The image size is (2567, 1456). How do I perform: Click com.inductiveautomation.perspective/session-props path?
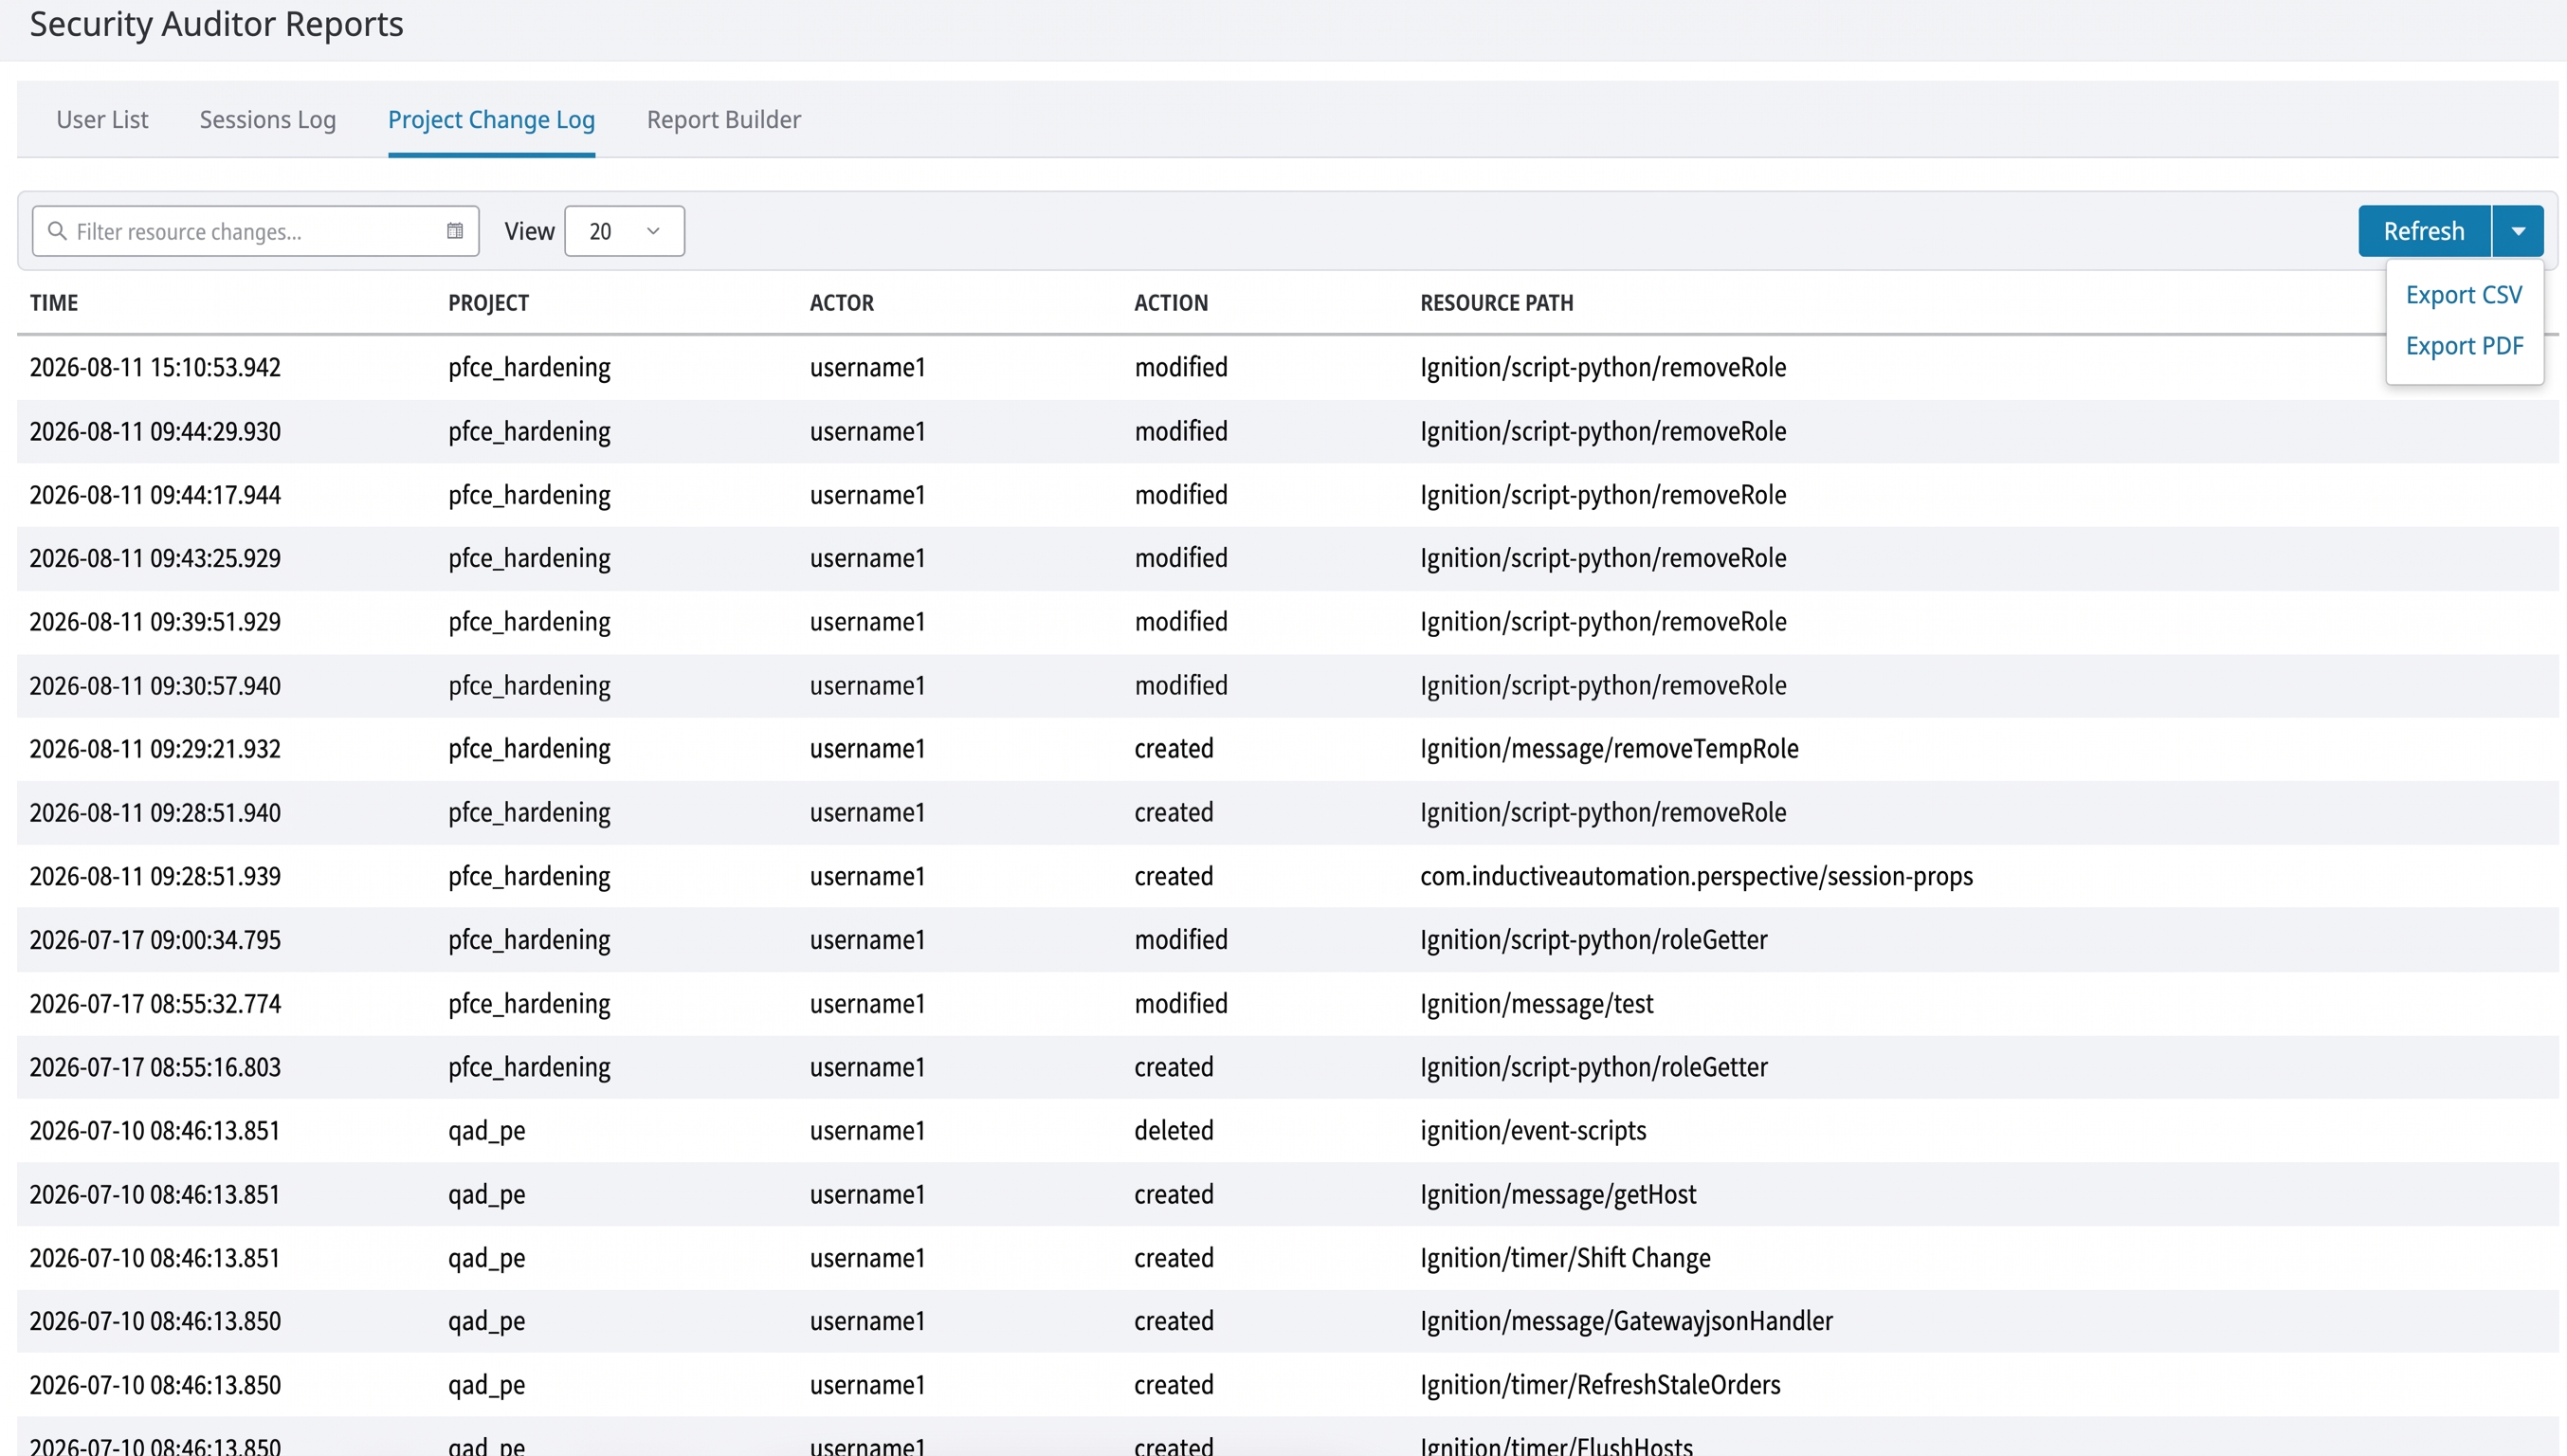click(x=1696, y=876)
